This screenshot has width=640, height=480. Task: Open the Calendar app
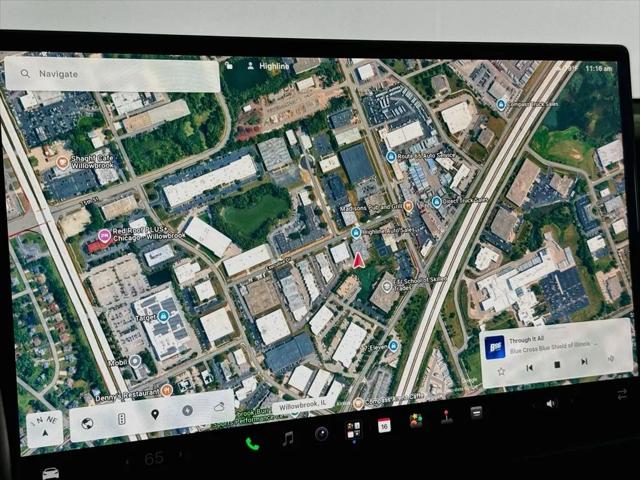coord(384,426)
